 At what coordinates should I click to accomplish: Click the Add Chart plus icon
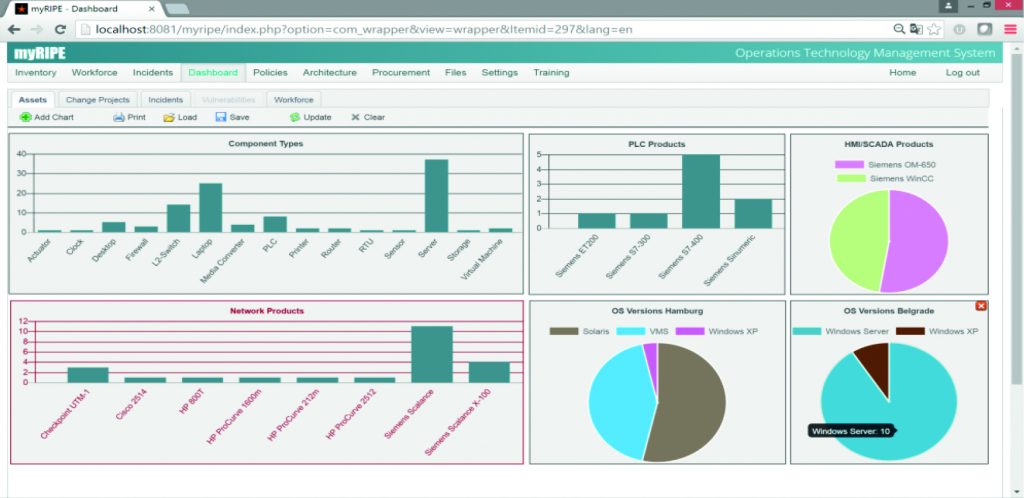click(25, 117)
